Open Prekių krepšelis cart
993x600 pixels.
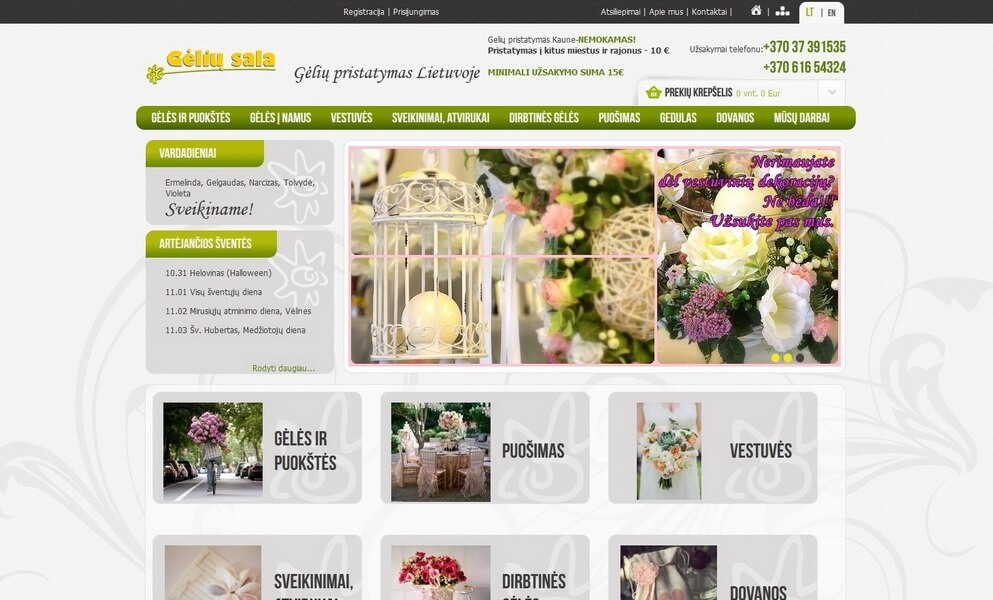click(698, 93)
